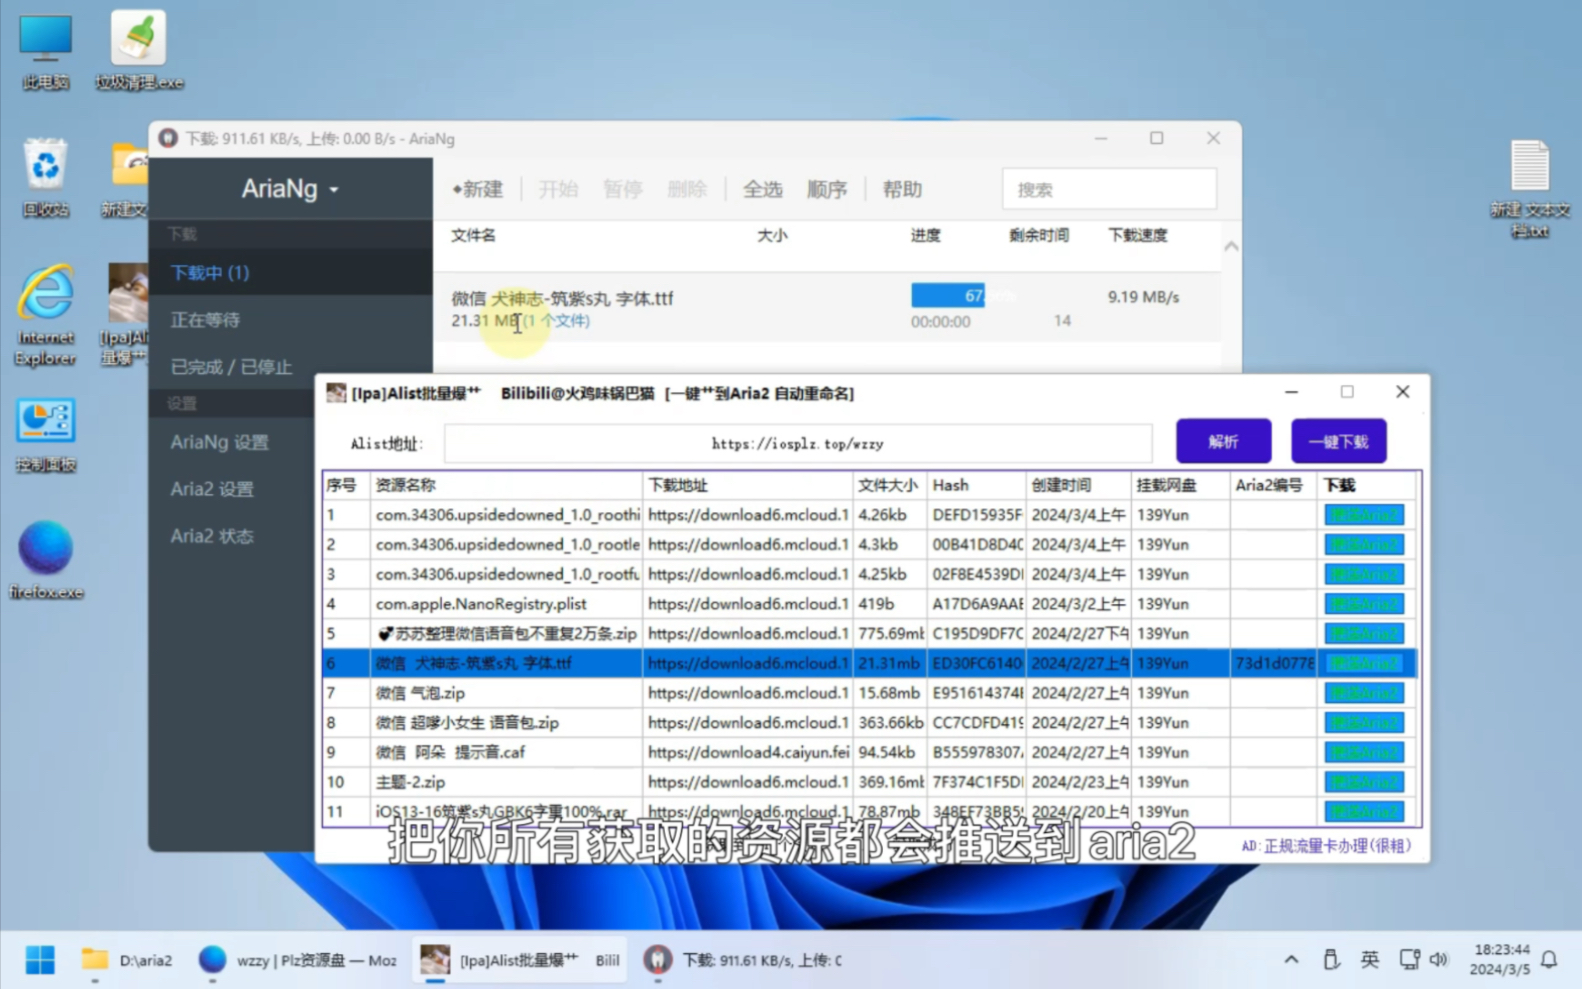1582x989 pixels.
Task: Open the 此电脑 desktop icon
Action: coord(45,52)
